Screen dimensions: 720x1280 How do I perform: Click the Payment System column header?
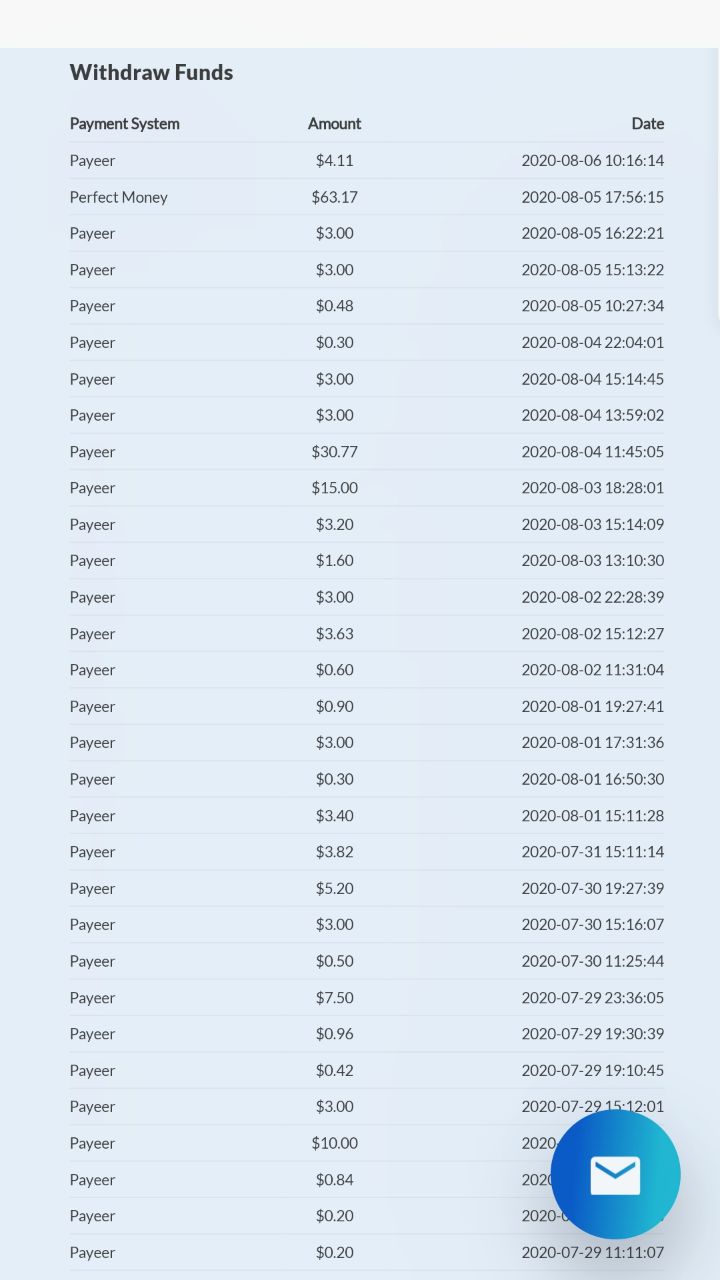(125, 124)
